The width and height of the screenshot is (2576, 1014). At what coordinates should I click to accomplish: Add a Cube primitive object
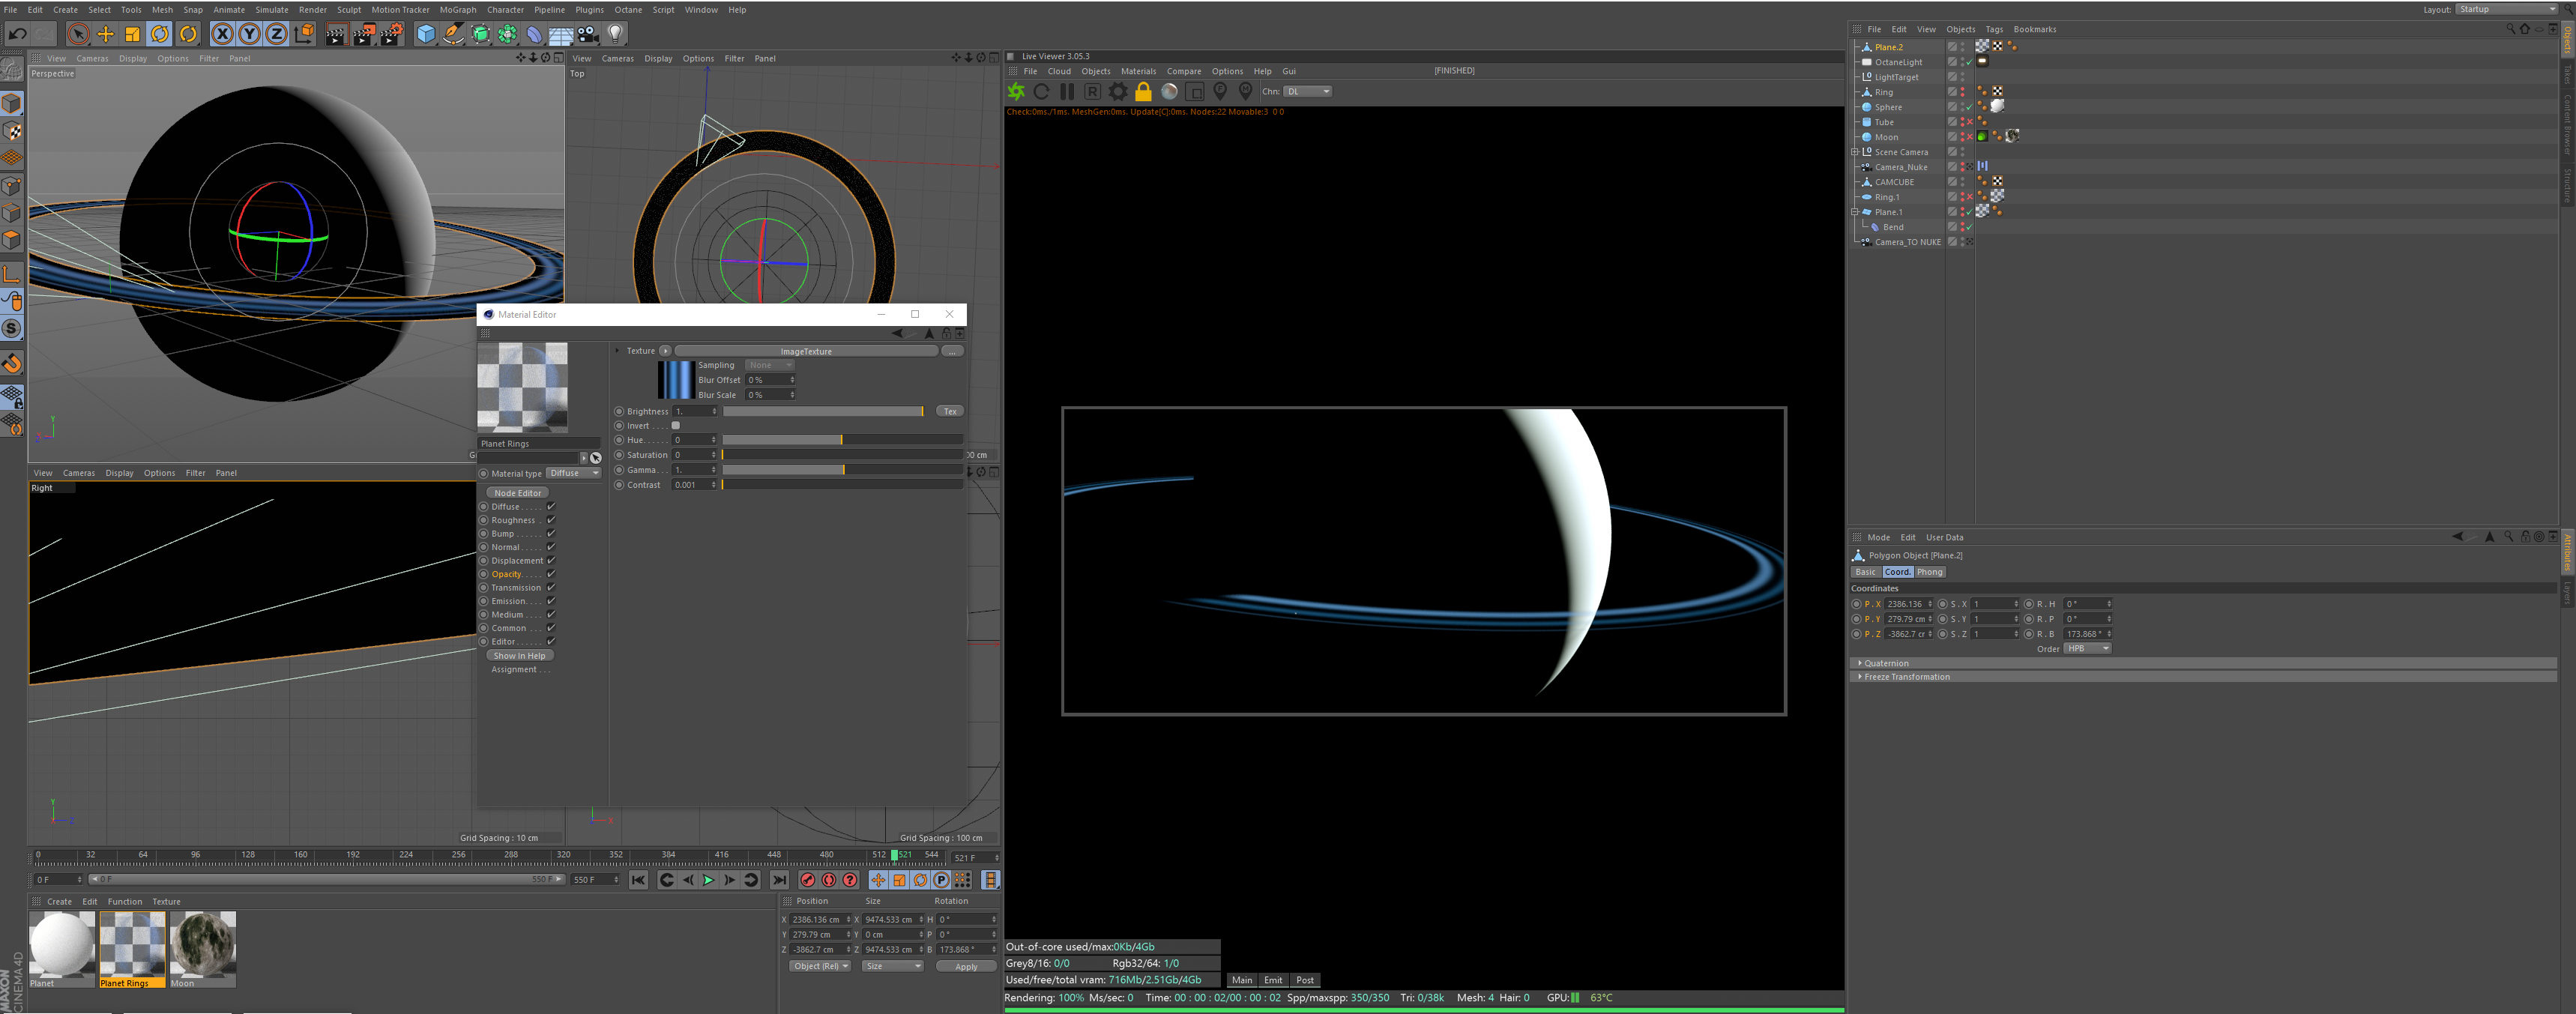pos(426,34)
